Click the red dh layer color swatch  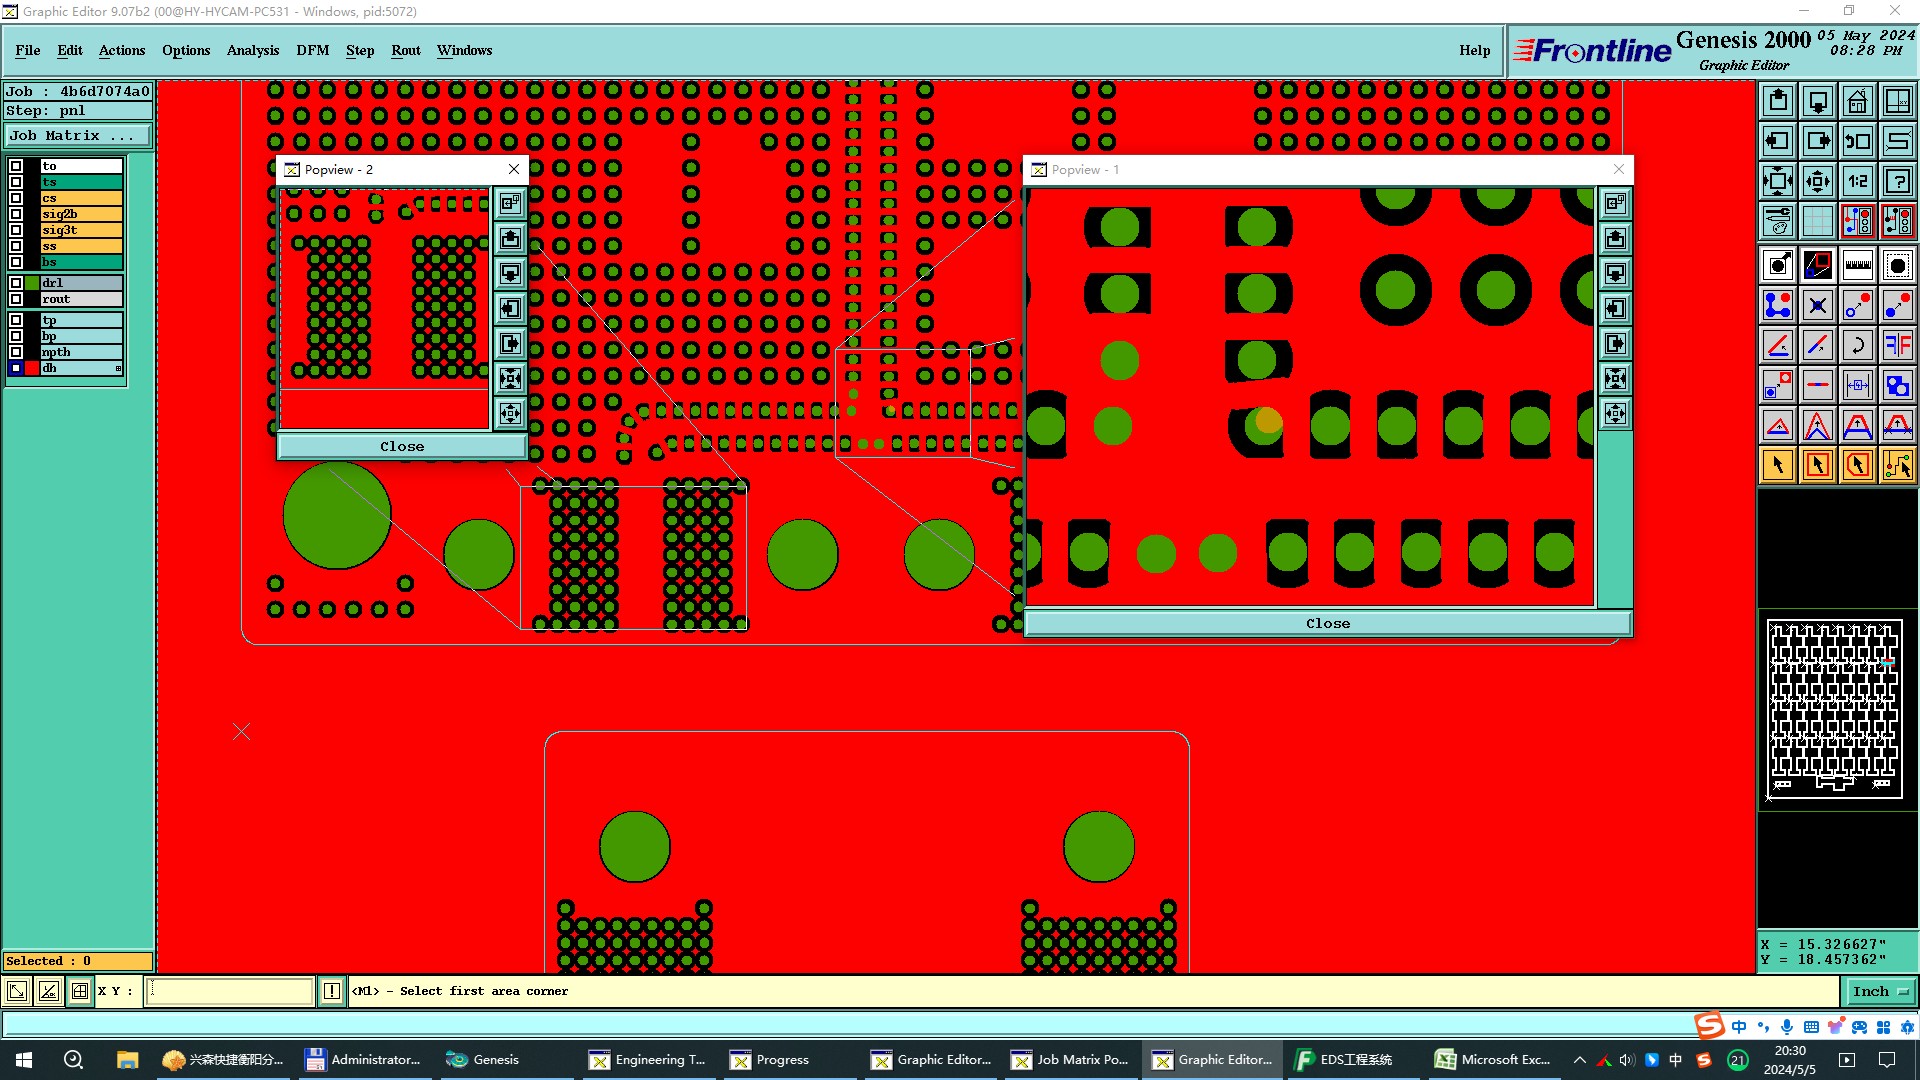(32, 369)
